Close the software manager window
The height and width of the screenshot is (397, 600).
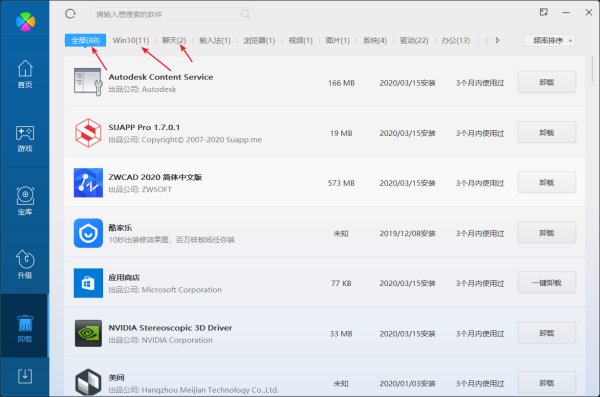[589, 13]
